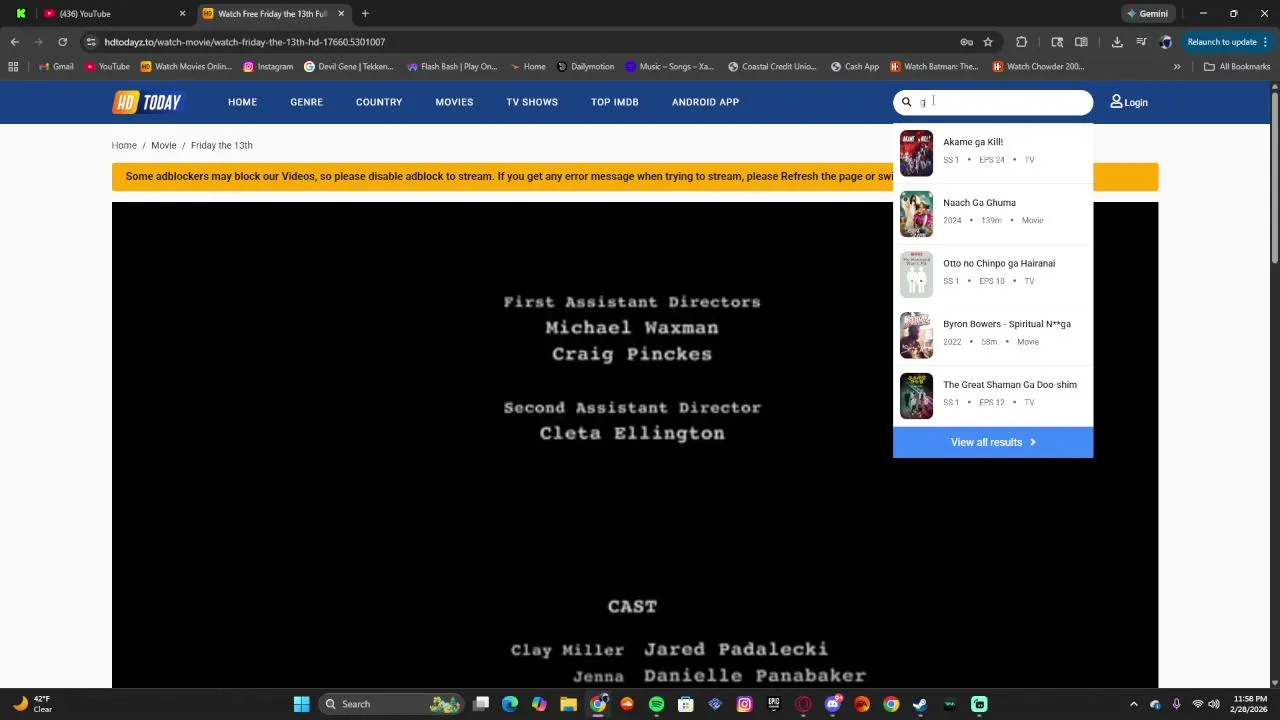Show hidden system tray icons

[x=1133, y=704]
